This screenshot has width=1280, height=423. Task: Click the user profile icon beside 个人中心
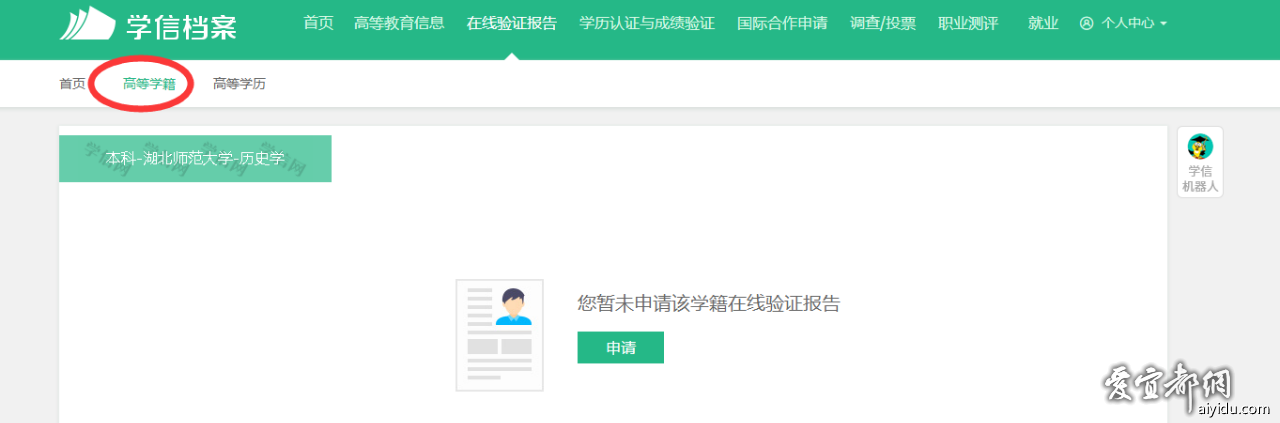point(1087,23)
